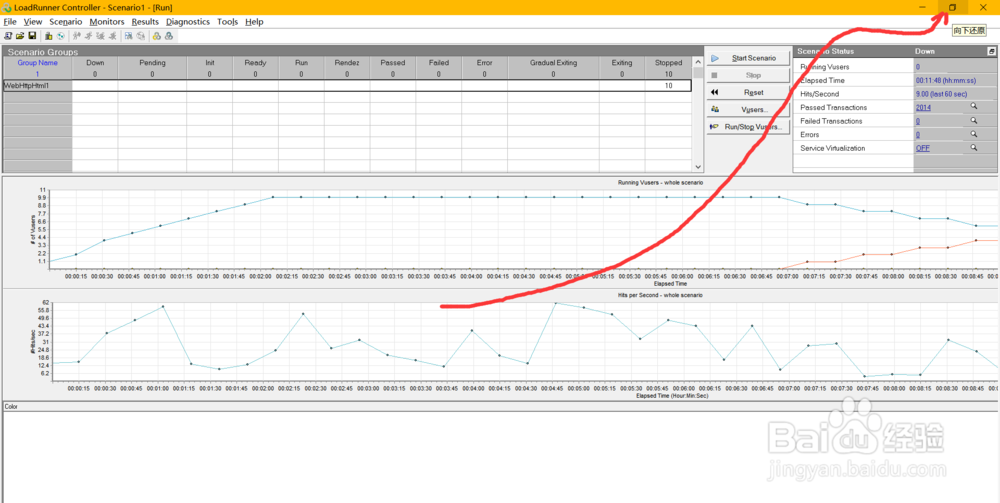Click the Group Name column header

pos(38,63)
